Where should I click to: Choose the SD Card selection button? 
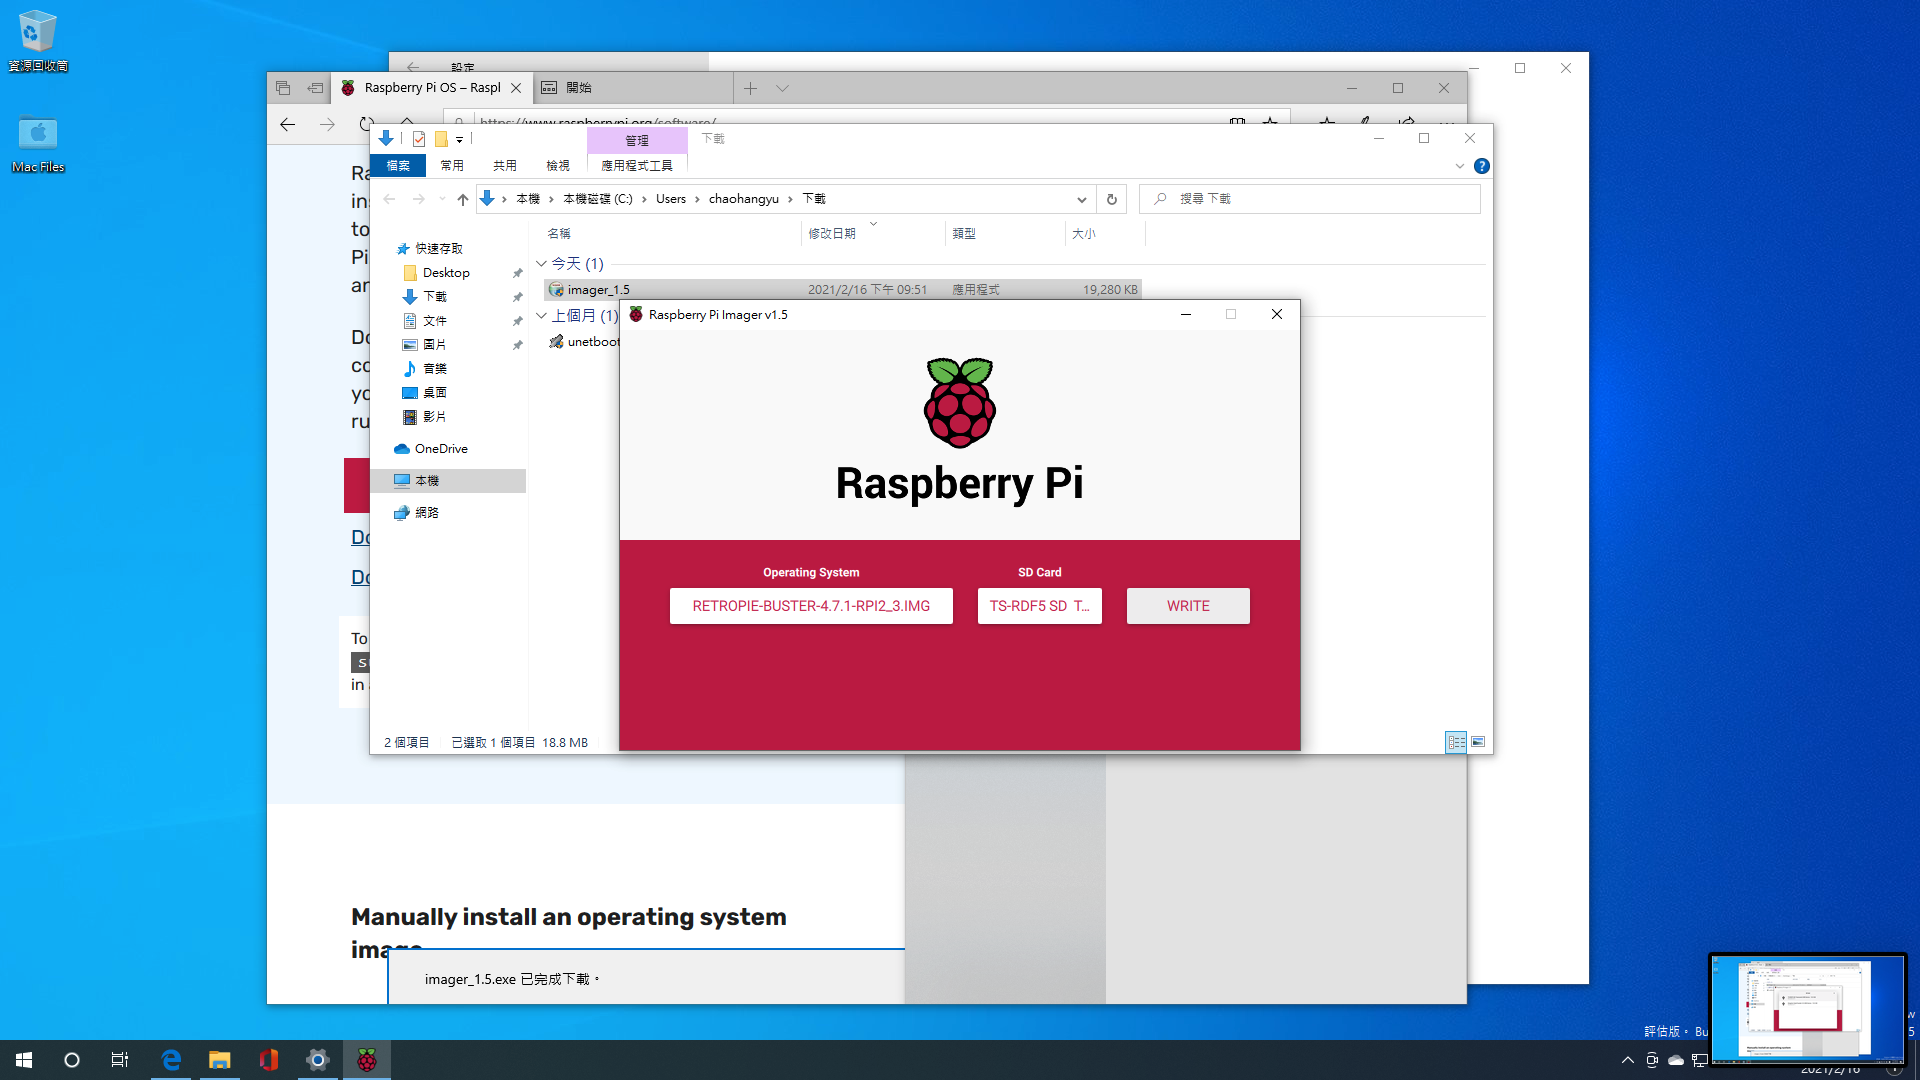(x=1039, y=606)
